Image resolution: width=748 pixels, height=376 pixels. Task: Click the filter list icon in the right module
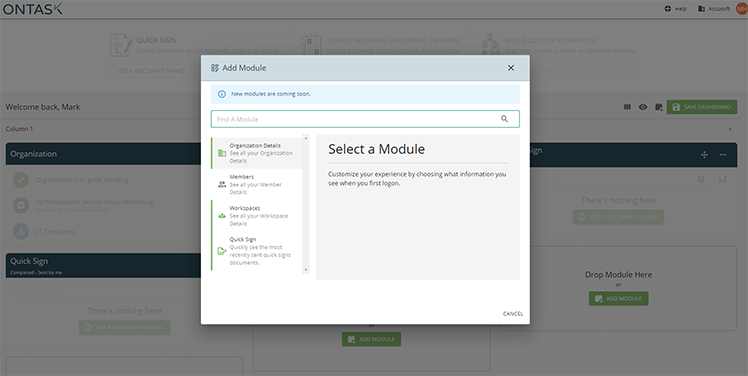(701, 179)
